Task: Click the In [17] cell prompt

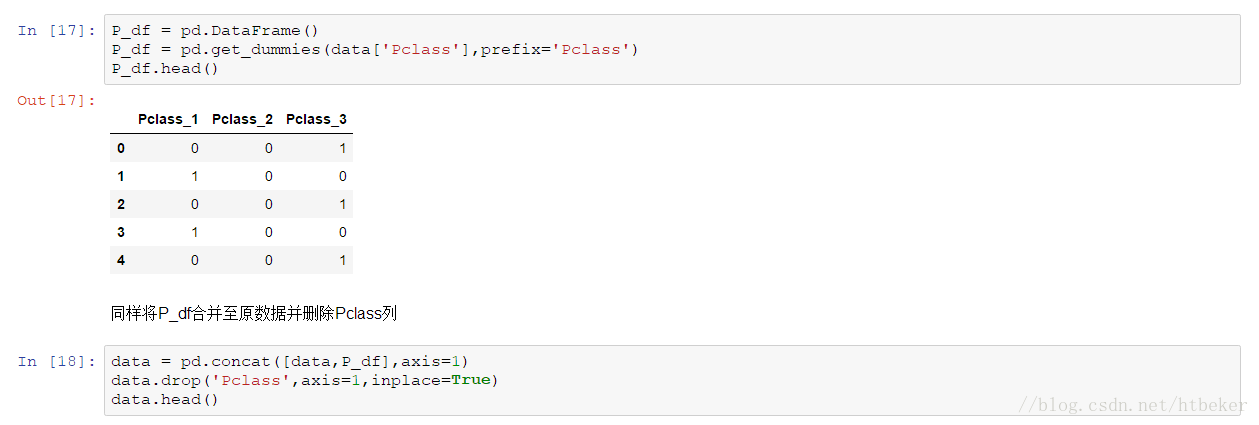Action: 56,30
